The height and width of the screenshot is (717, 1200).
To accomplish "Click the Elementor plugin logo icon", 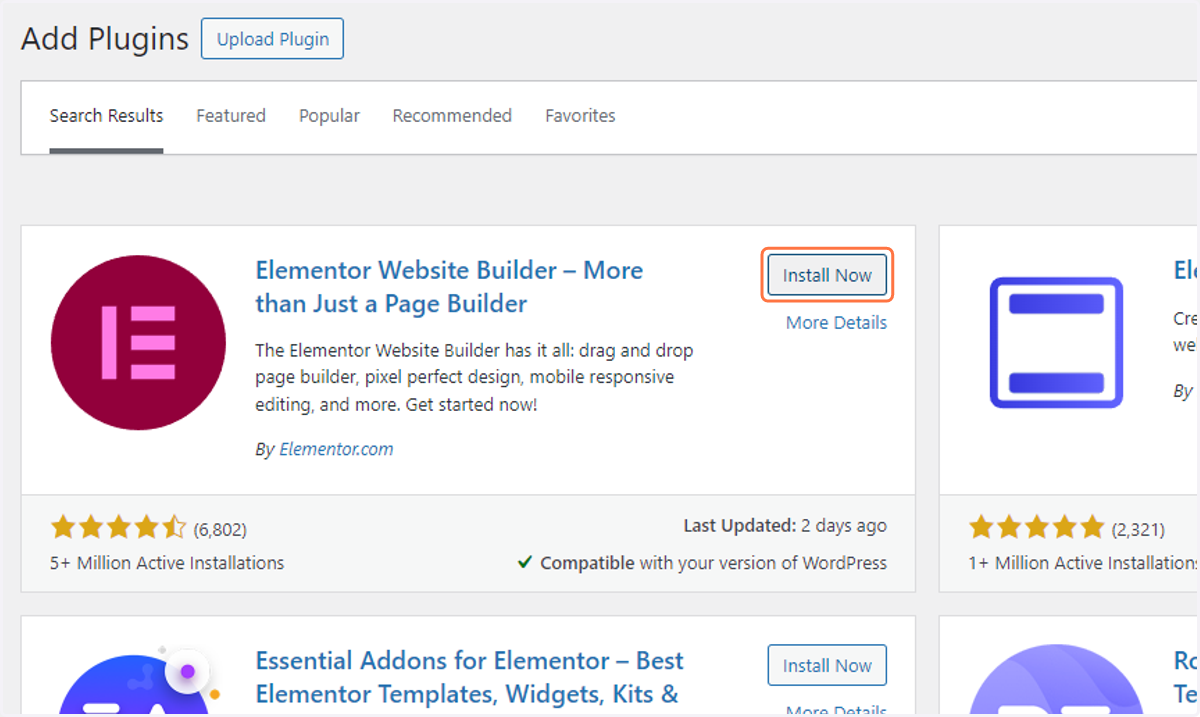I will [138, 343].
